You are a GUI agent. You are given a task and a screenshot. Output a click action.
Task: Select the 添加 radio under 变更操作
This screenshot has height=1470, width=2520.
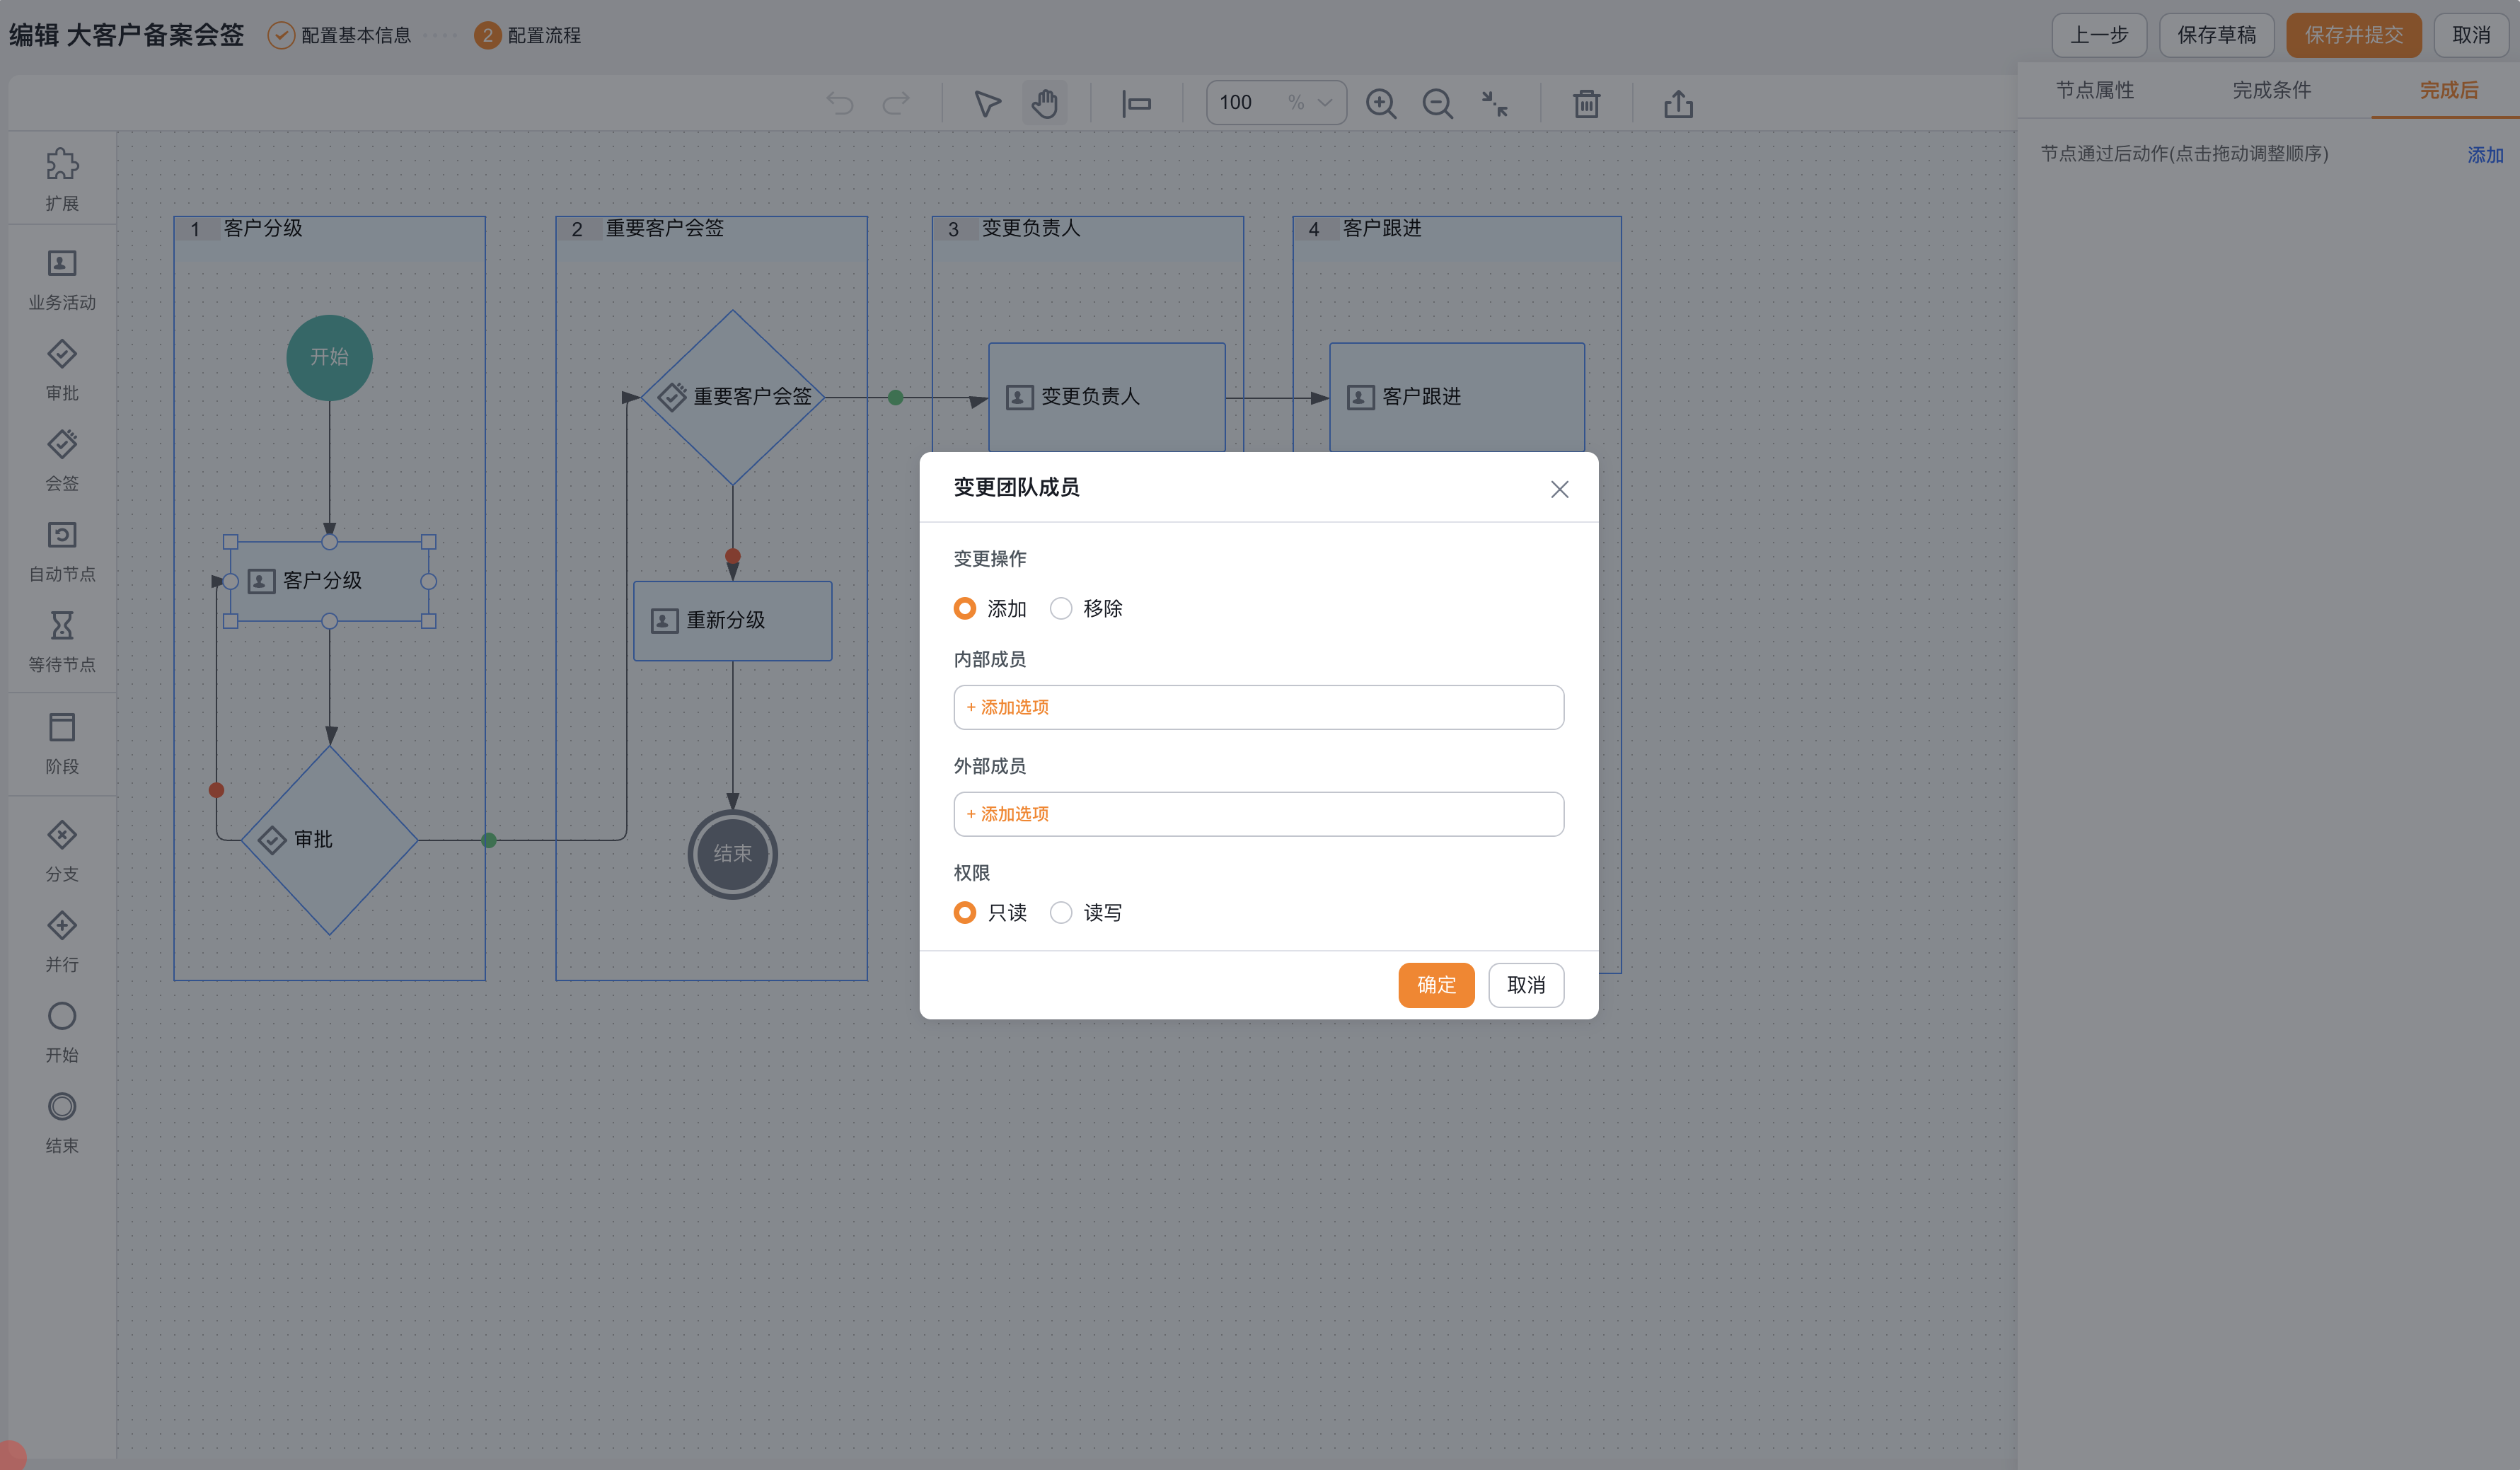point(964,608)
